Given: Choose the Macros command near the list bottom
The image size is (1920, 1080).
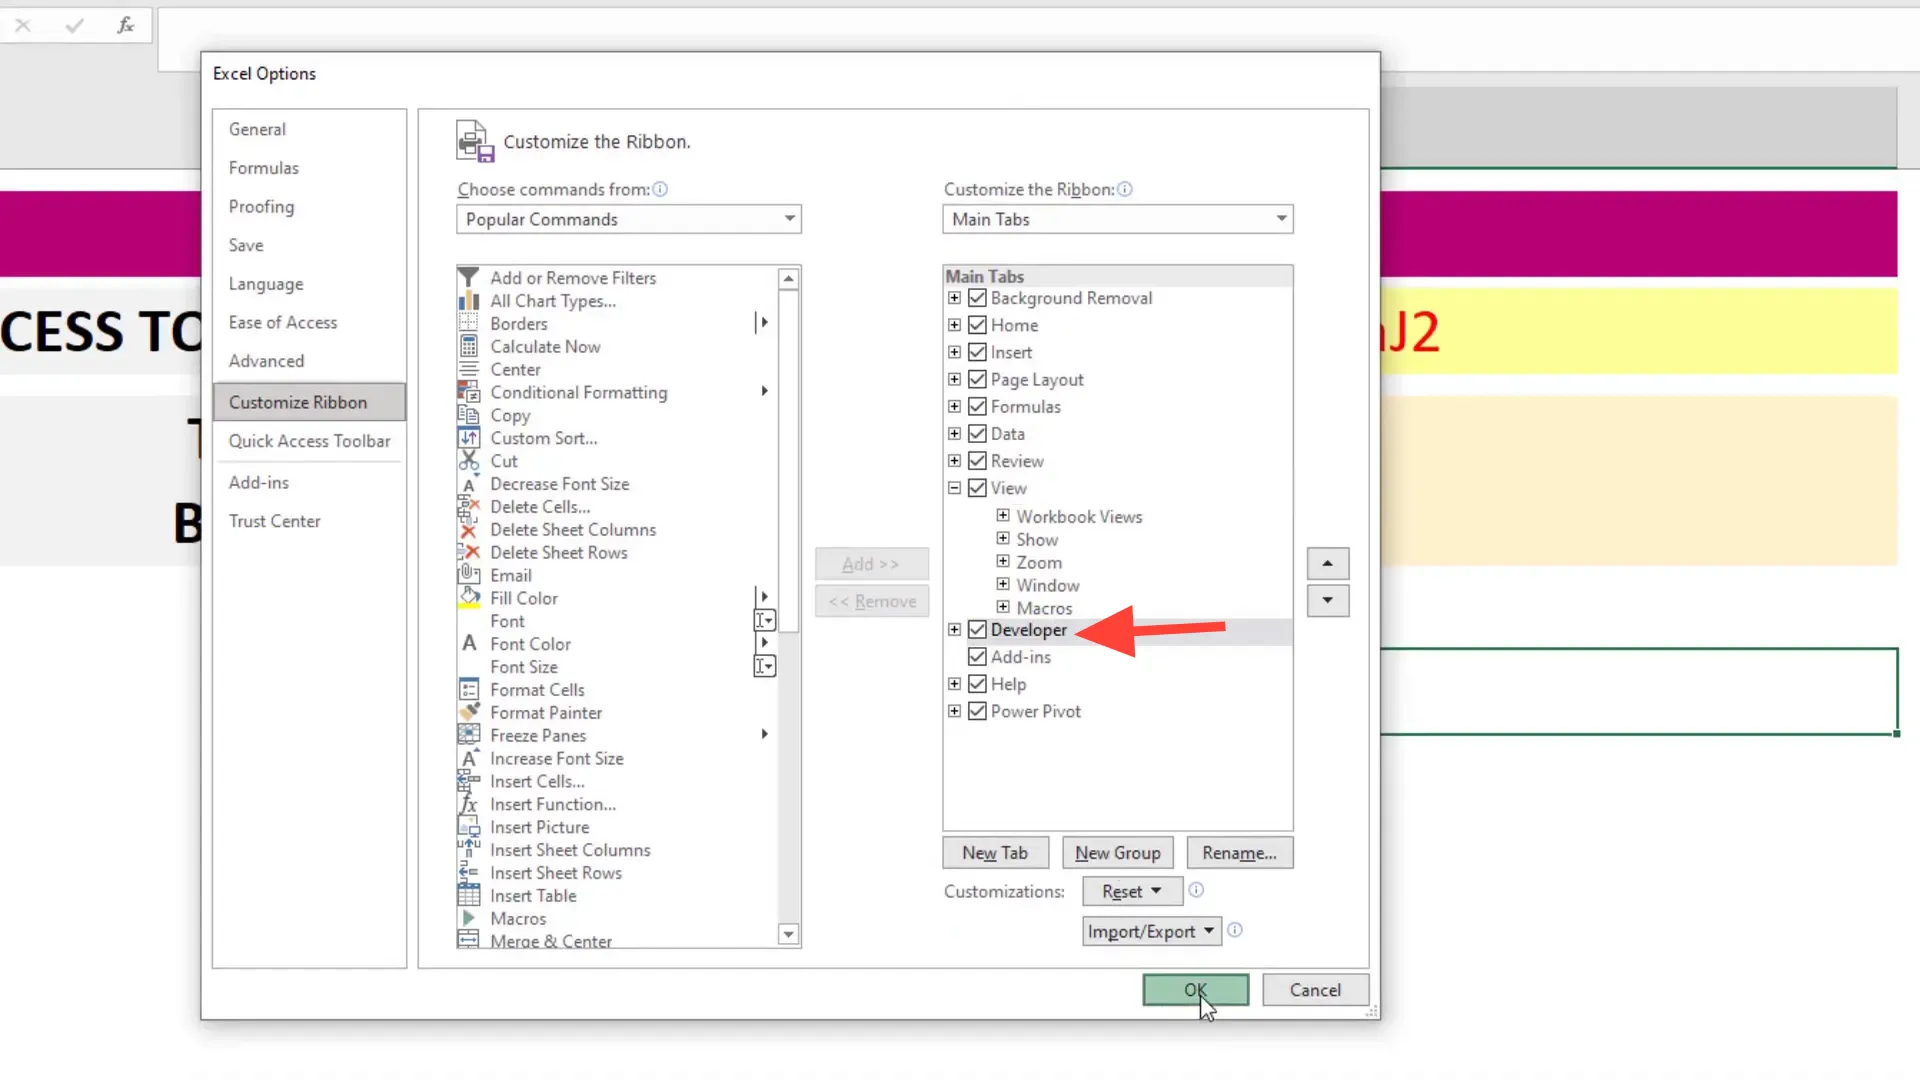Looking at the screenshot, I should point(516,918).
